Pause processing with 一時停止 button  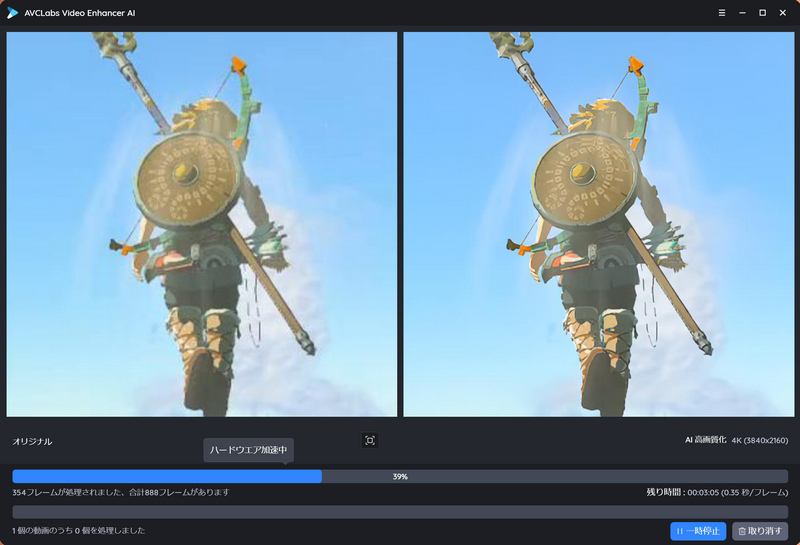(698, 531)
